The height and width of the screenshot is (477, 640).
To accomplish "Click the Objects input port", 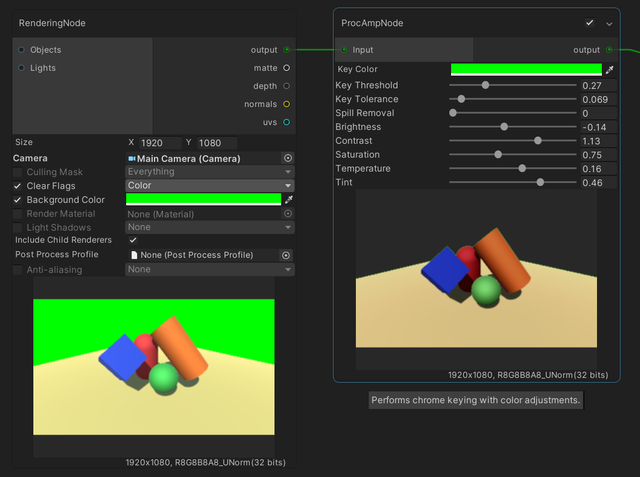I will 21,49.
